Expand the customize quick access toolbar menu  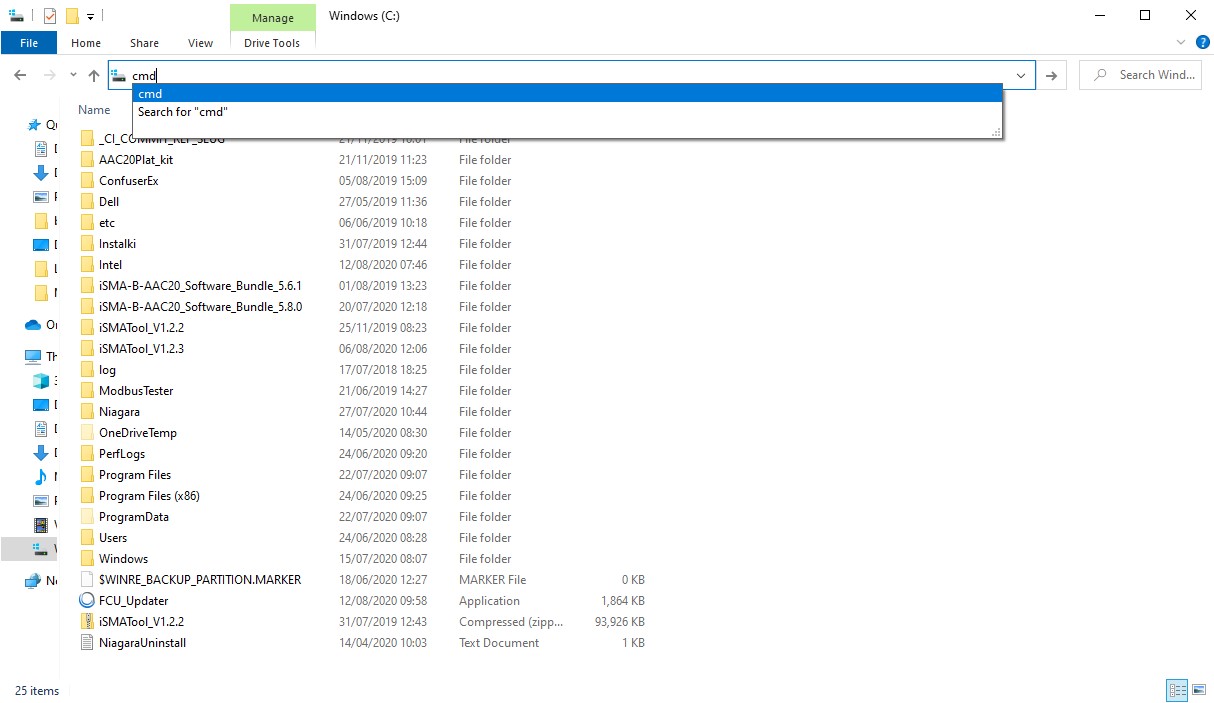pyautogui.click(x=90, y=16)
